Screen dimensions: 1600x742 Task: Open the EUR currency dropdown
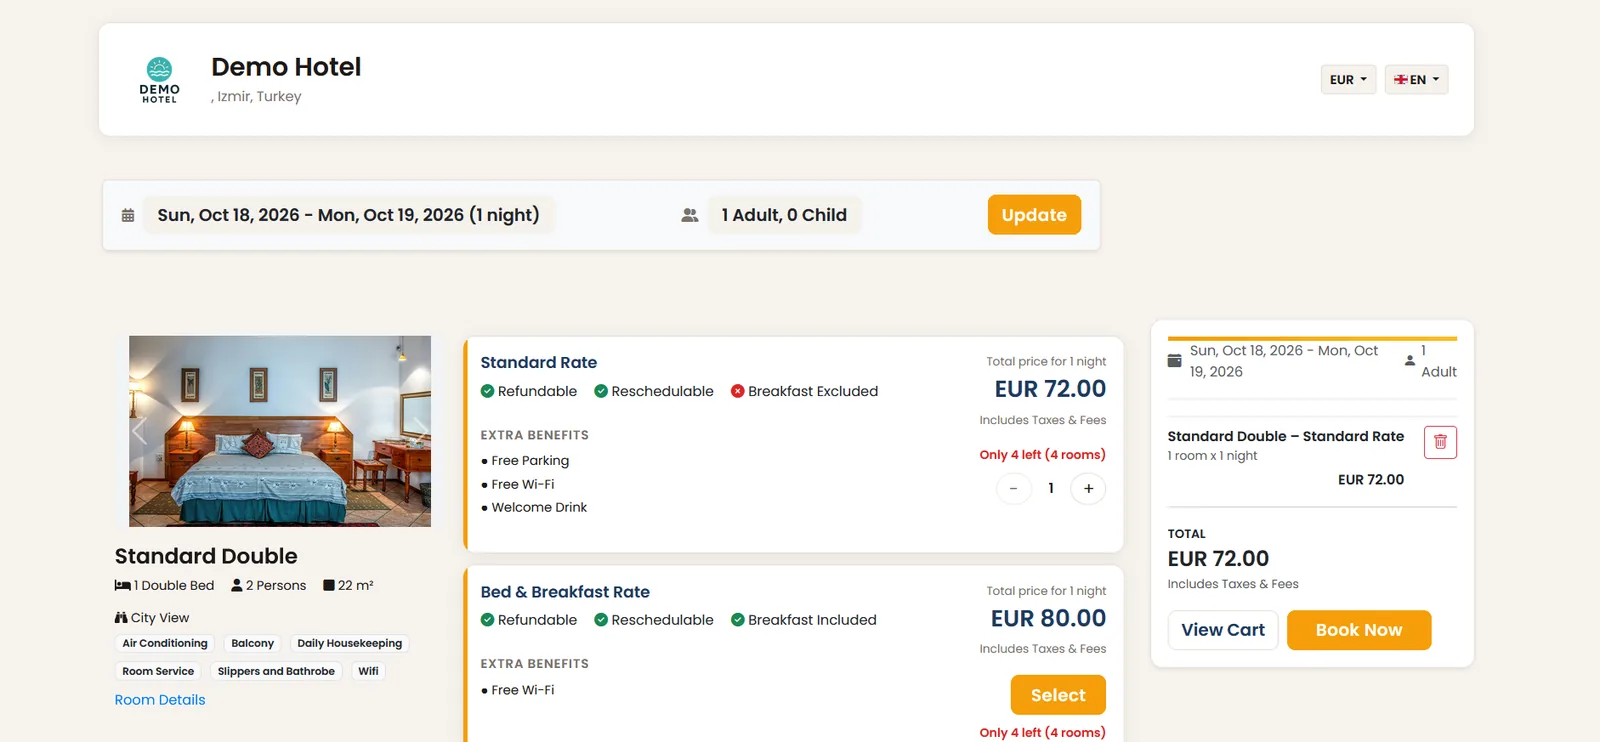pyautogui.click(x=1348, y=80)
